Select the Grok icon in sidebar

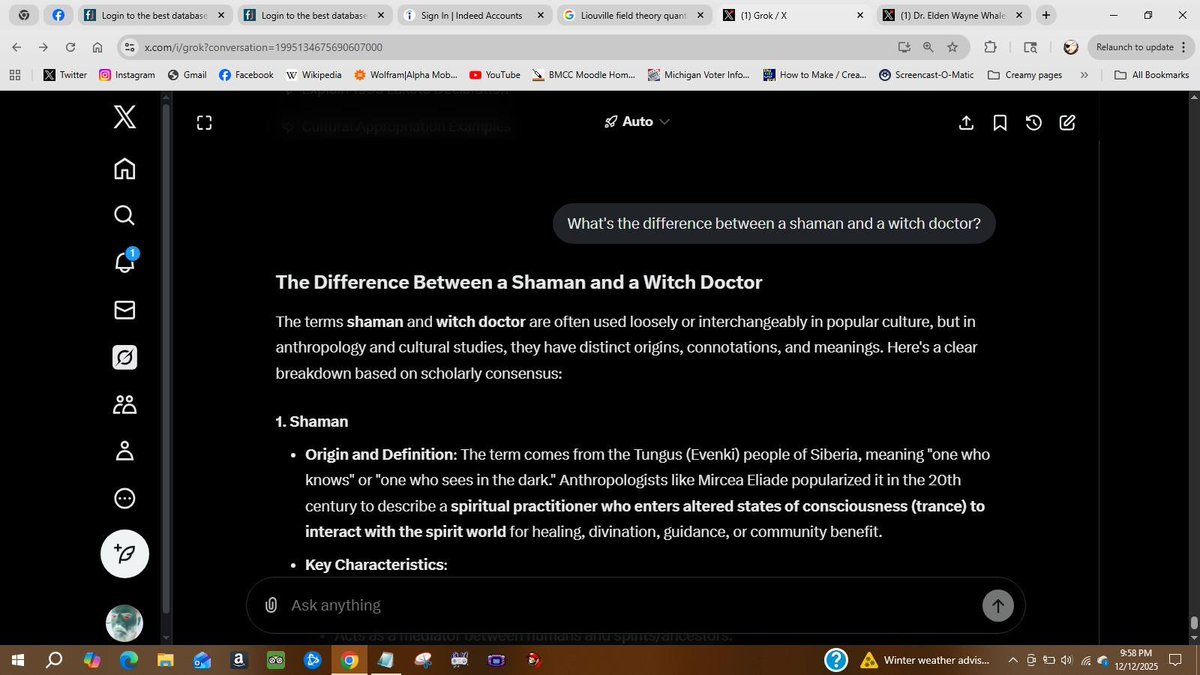click(124, 357)
